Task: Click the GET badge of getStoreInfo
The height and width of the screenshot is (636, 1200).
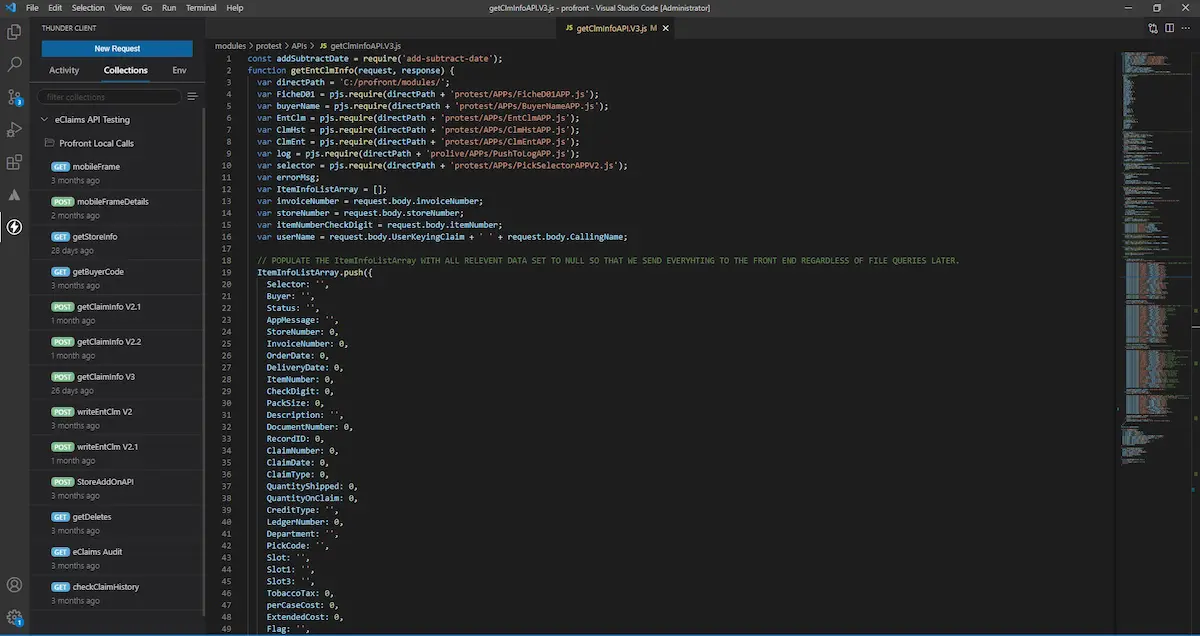Action: pyautogui.click(x=60, y=237)
